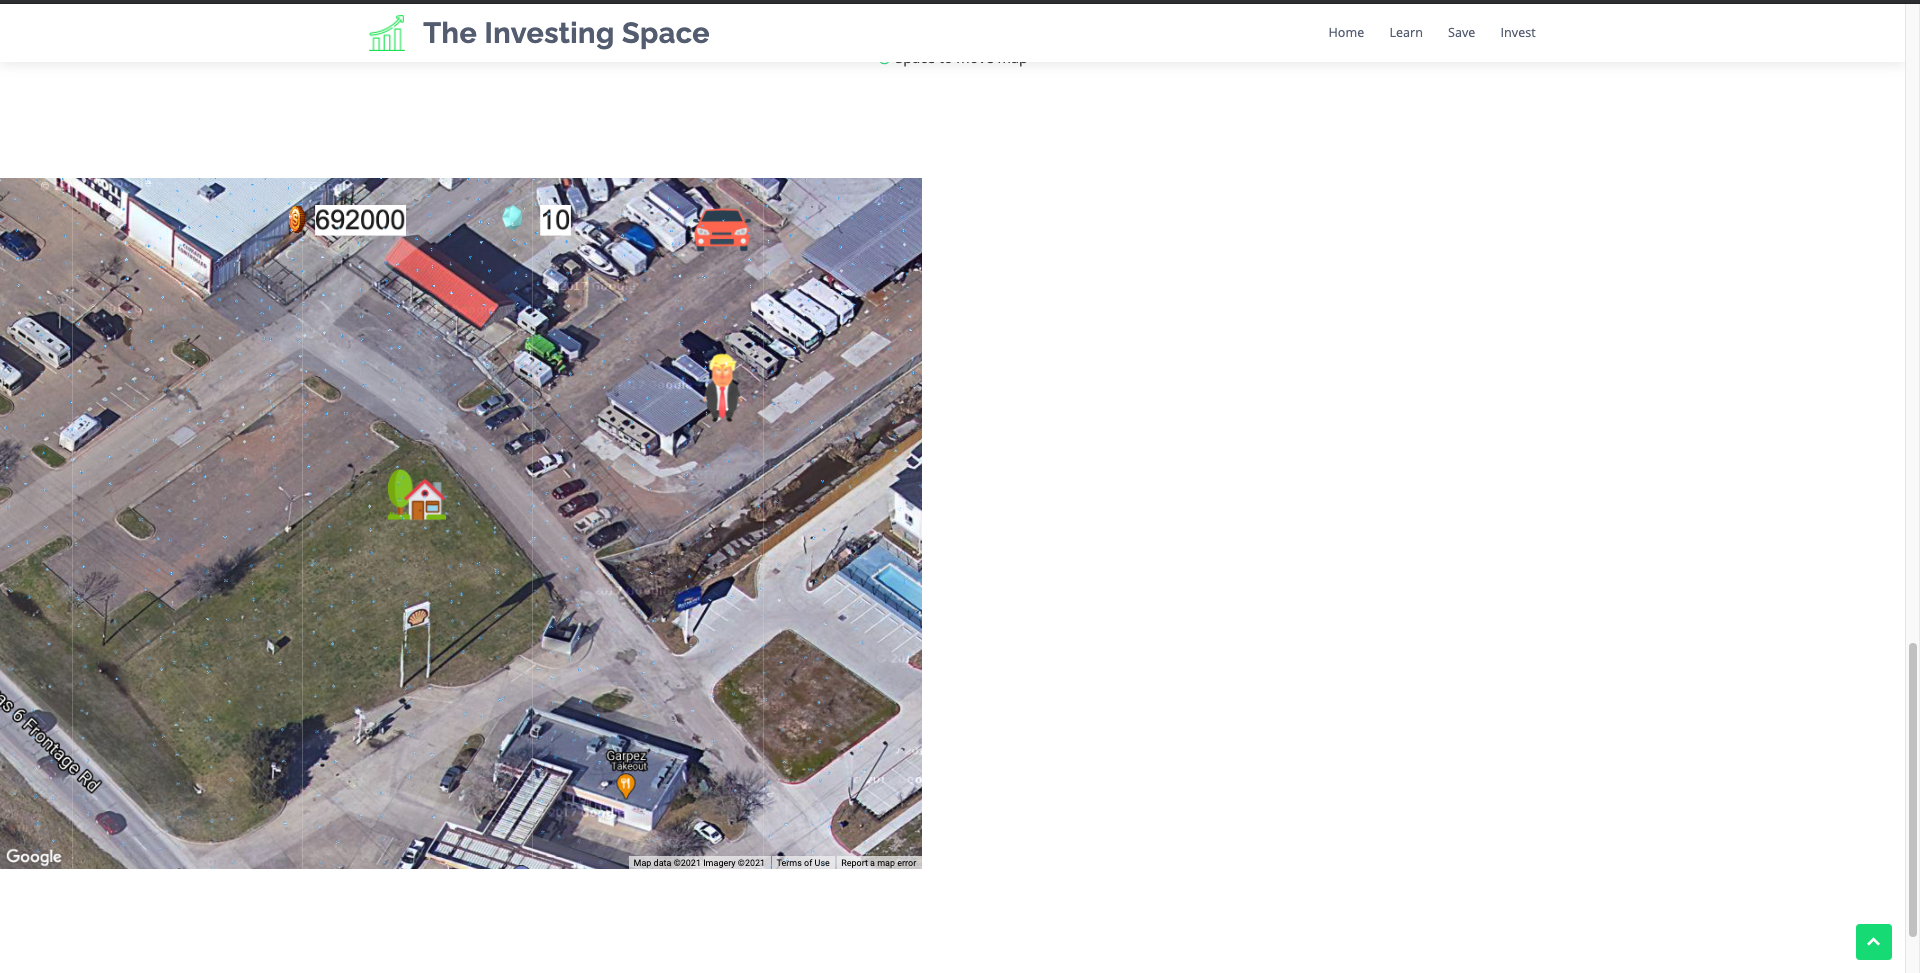Go to the Home menu item
Viewport: 1920px width, 973px height.
coord(1346,33)
